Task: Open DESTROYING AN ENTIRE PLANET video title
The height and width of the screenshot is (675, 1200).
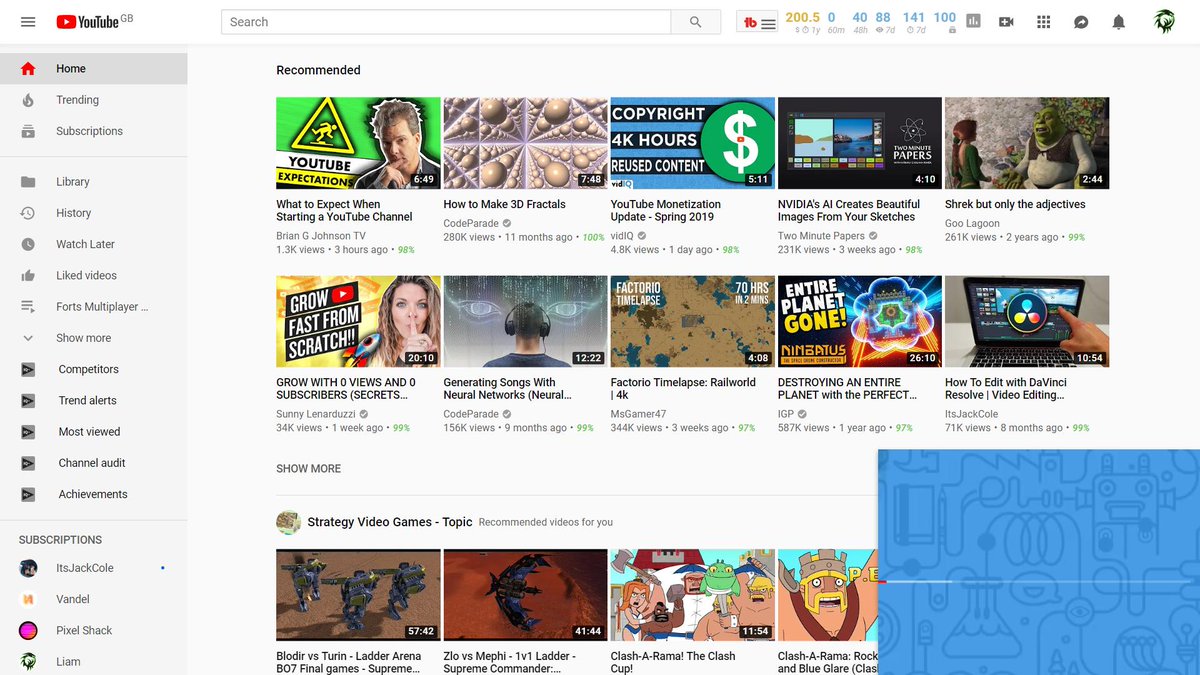Action: [848, 389]
